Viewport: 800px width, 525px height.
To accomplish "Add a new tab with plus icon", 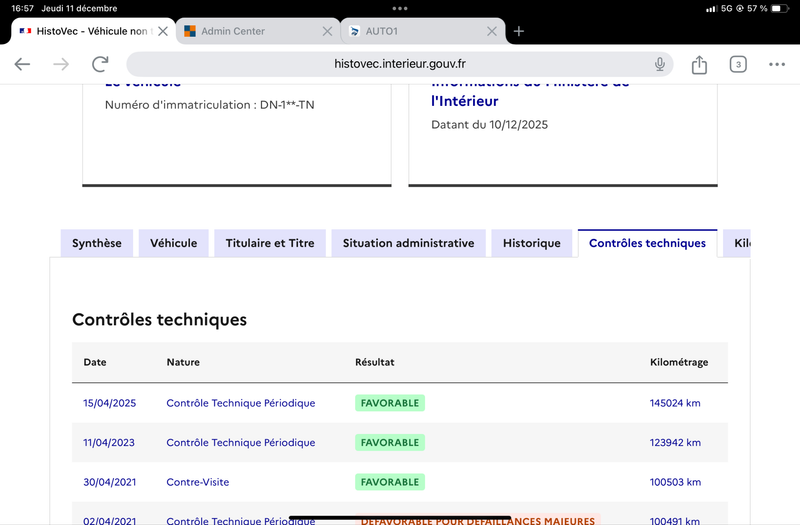I will coord(519,31).
